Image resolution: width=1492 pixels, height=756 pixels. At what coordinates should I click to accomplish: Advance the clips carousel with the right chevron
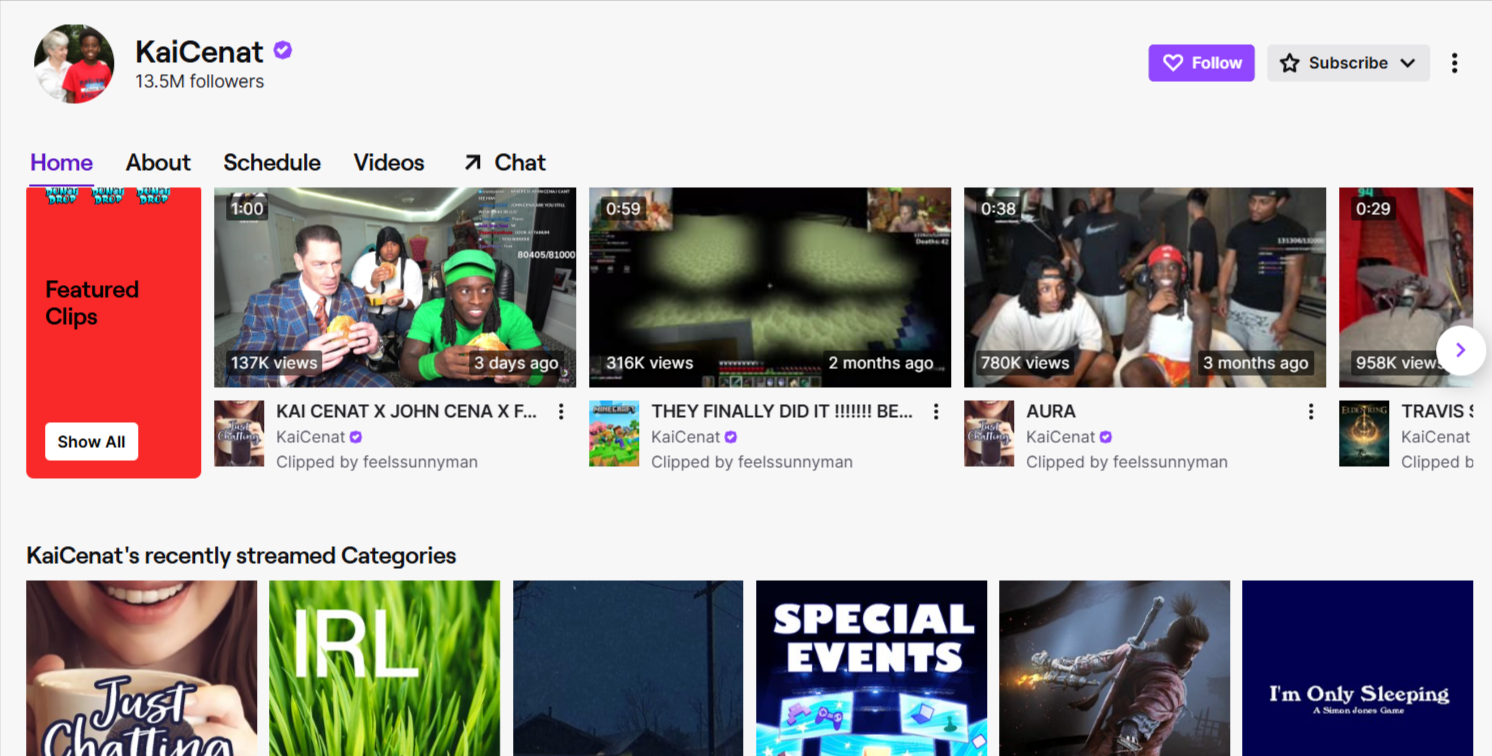click(x=1461, y=350)
